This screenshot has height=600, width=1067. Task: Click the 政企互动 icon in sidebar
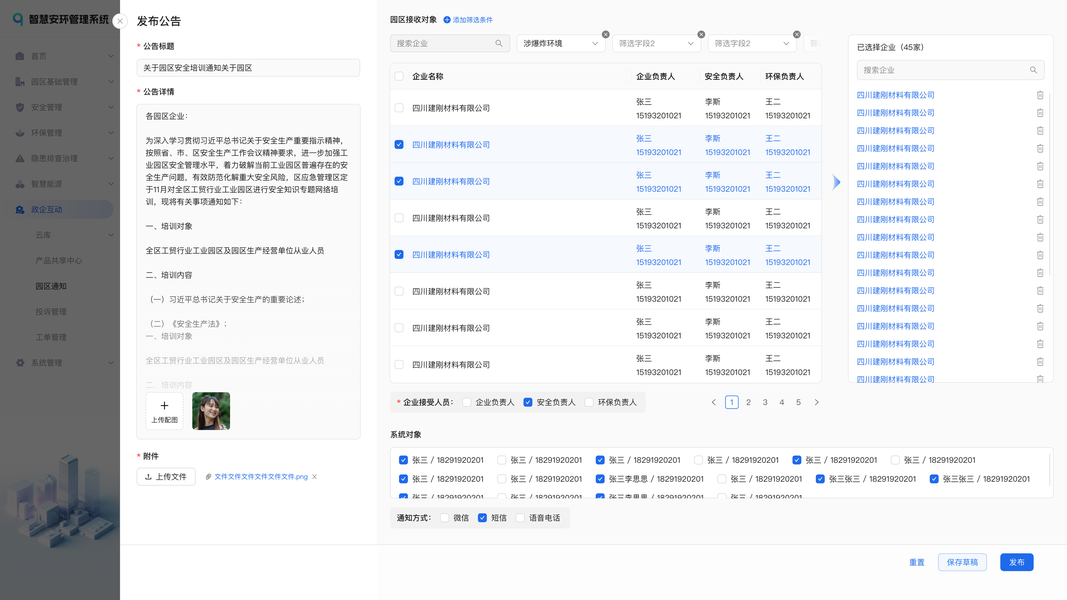pyautogui.click(x=20, y=210)
